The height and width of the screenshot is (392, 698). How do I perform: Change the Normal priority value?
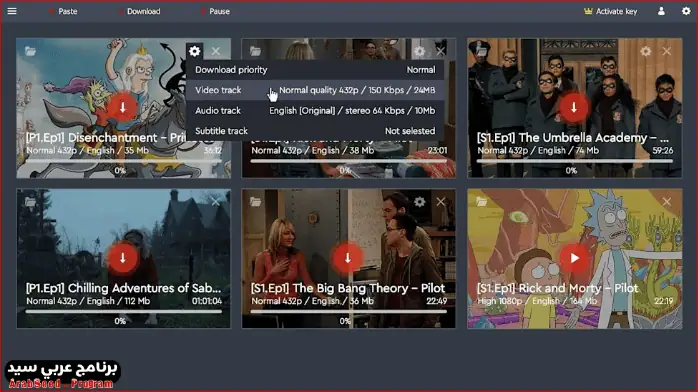click(x=421, y=70)
